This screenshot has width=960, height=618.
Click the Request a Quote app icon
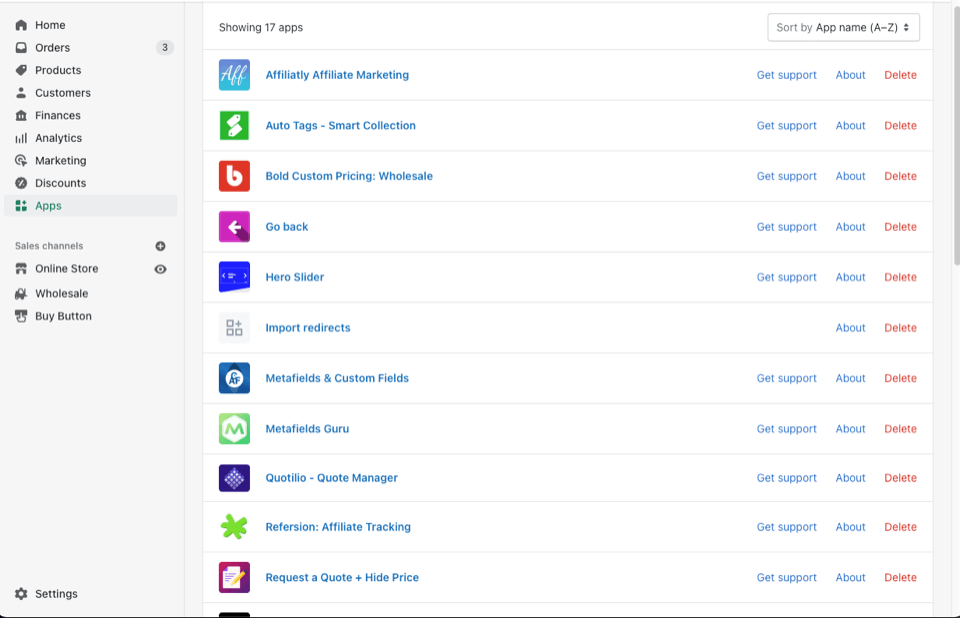[234, 577]
